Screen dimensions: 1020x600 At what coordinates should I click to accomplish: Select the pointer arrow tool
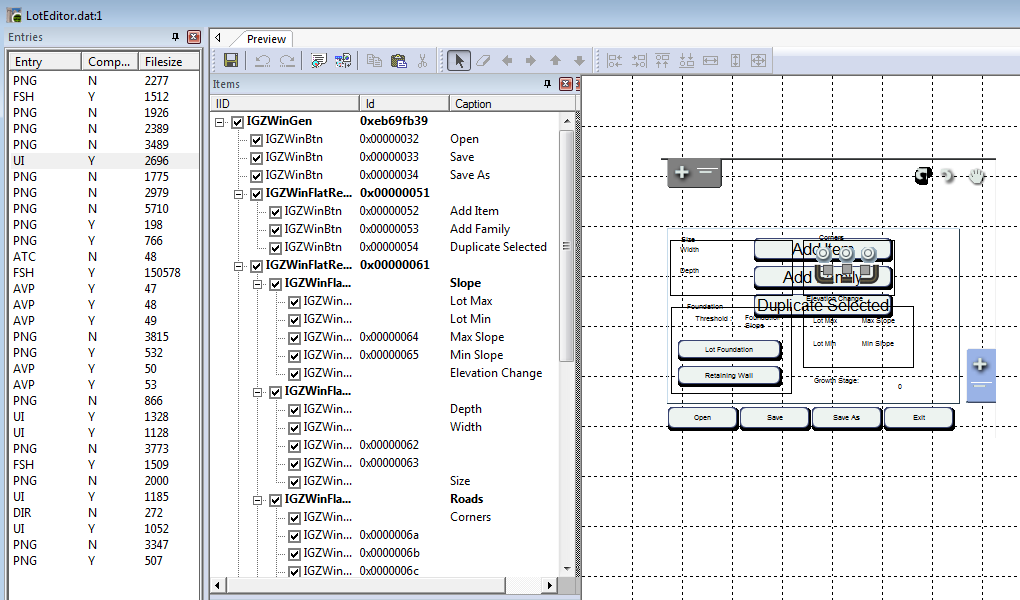coord(459,61)
